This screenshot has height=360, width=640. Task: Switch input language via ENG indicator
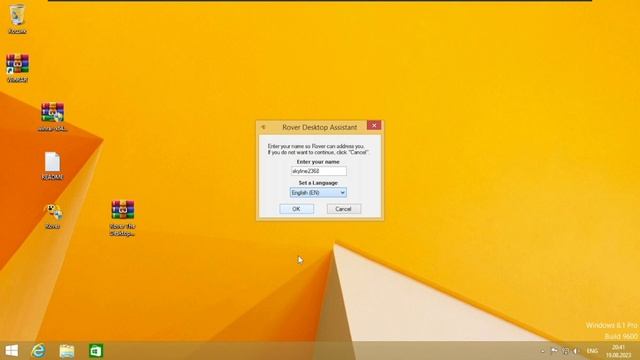pos(592,351)
